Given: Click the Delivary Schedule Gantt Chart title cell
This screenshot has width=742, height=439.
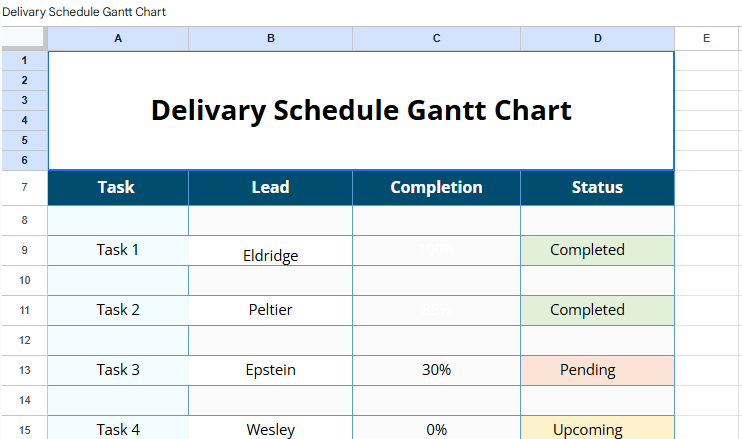Looking at the screenshot, I should (361, 110).
